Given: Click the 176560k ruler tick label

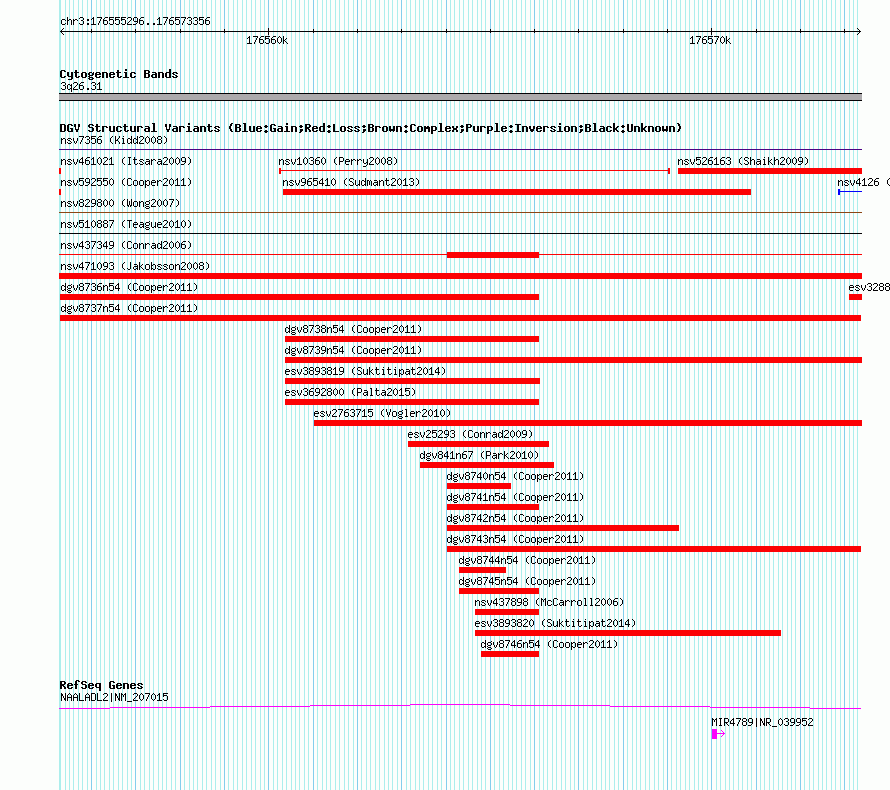Looking at the screenshot, I should tap(267, 41).
